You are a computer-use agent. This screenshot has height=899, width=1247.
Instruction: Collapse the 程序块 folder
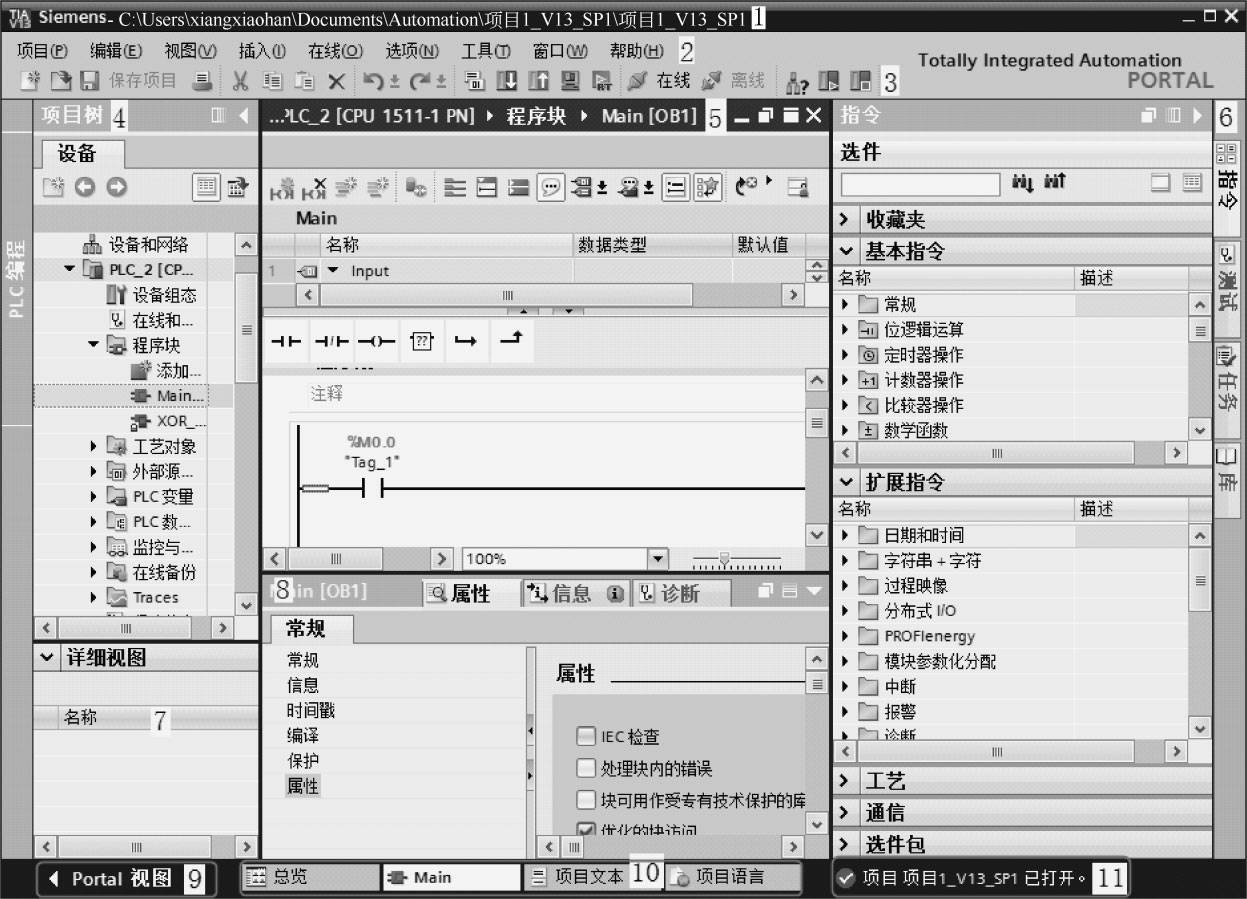click(94, 345)
